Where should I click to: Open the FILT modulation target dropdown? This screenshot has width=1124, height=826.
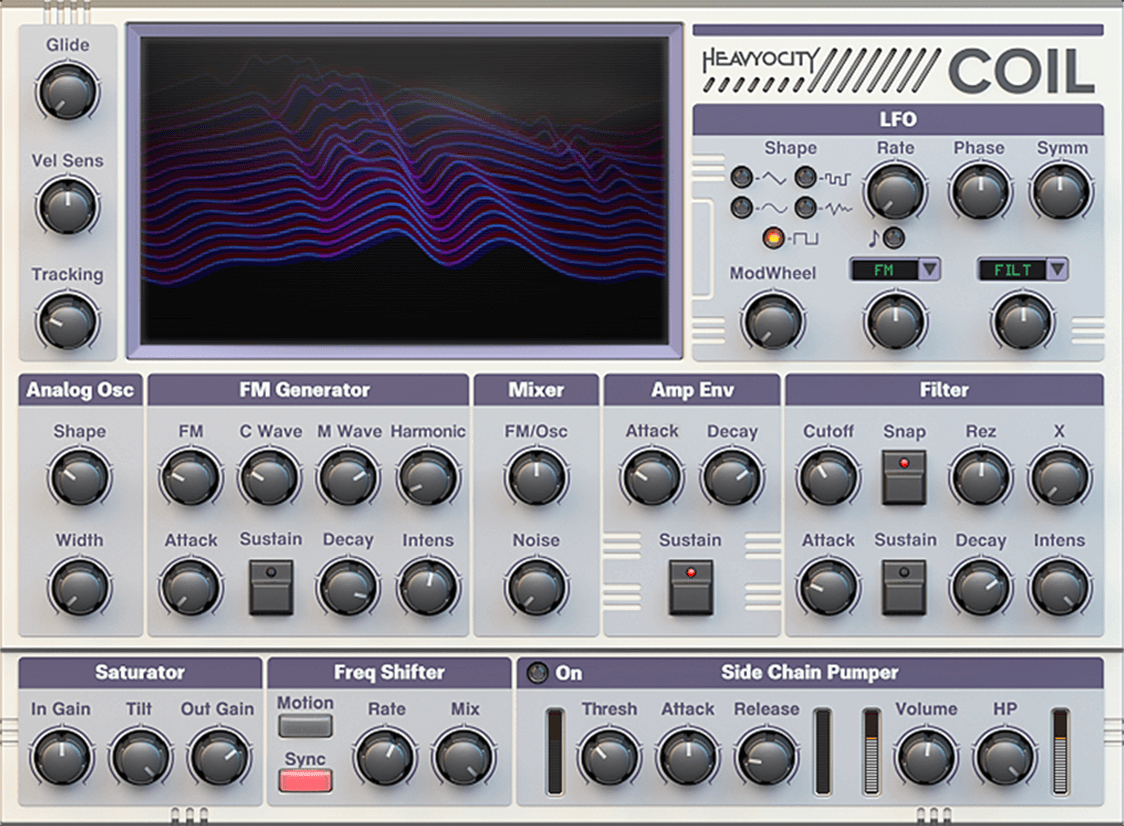(x=1057, y=269)
